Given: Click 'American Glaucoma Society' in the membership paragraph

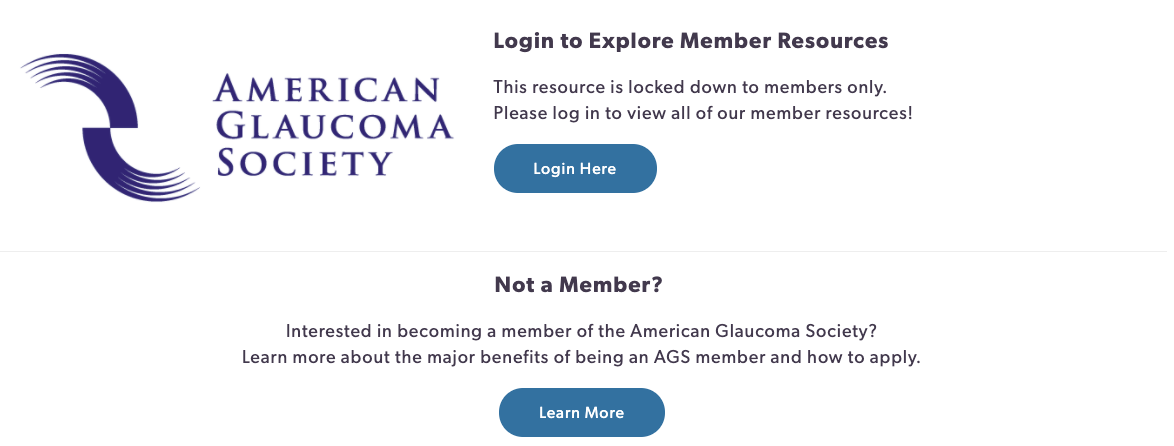Looking at the screenshot, I should (752, 331).
